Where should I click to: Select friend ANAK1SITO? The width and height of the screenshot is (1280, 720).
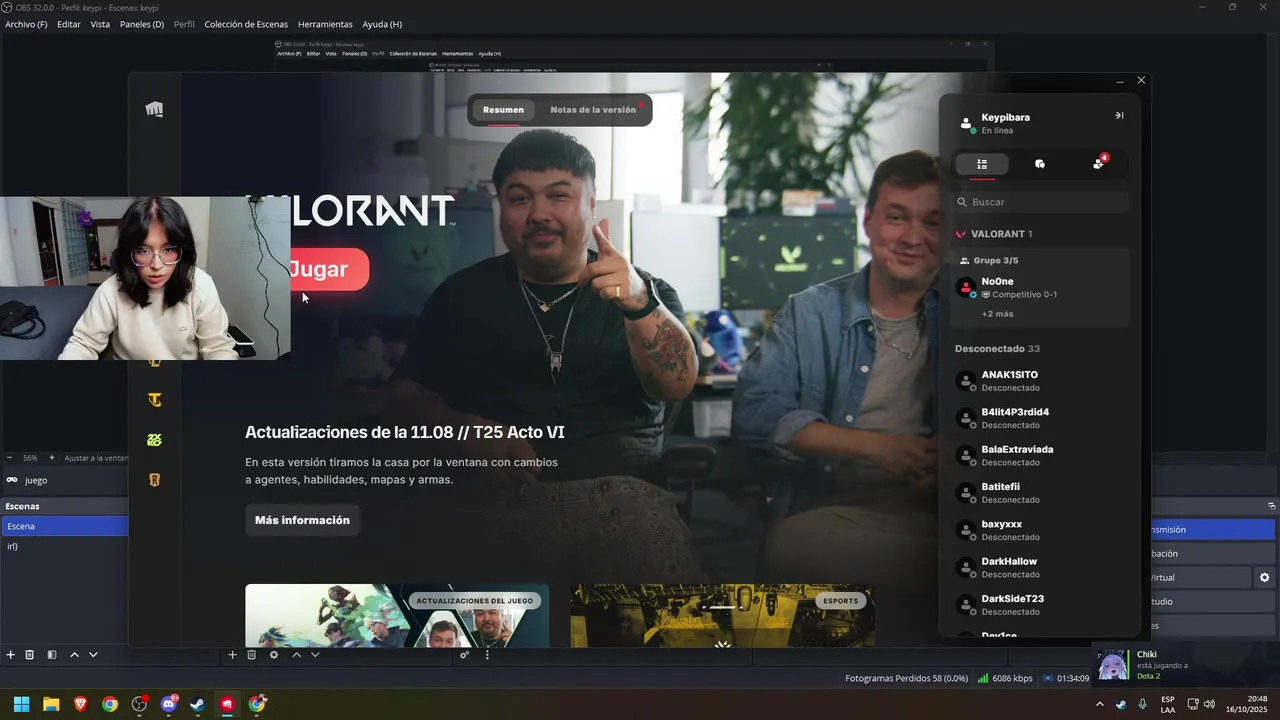[1040, 381]
